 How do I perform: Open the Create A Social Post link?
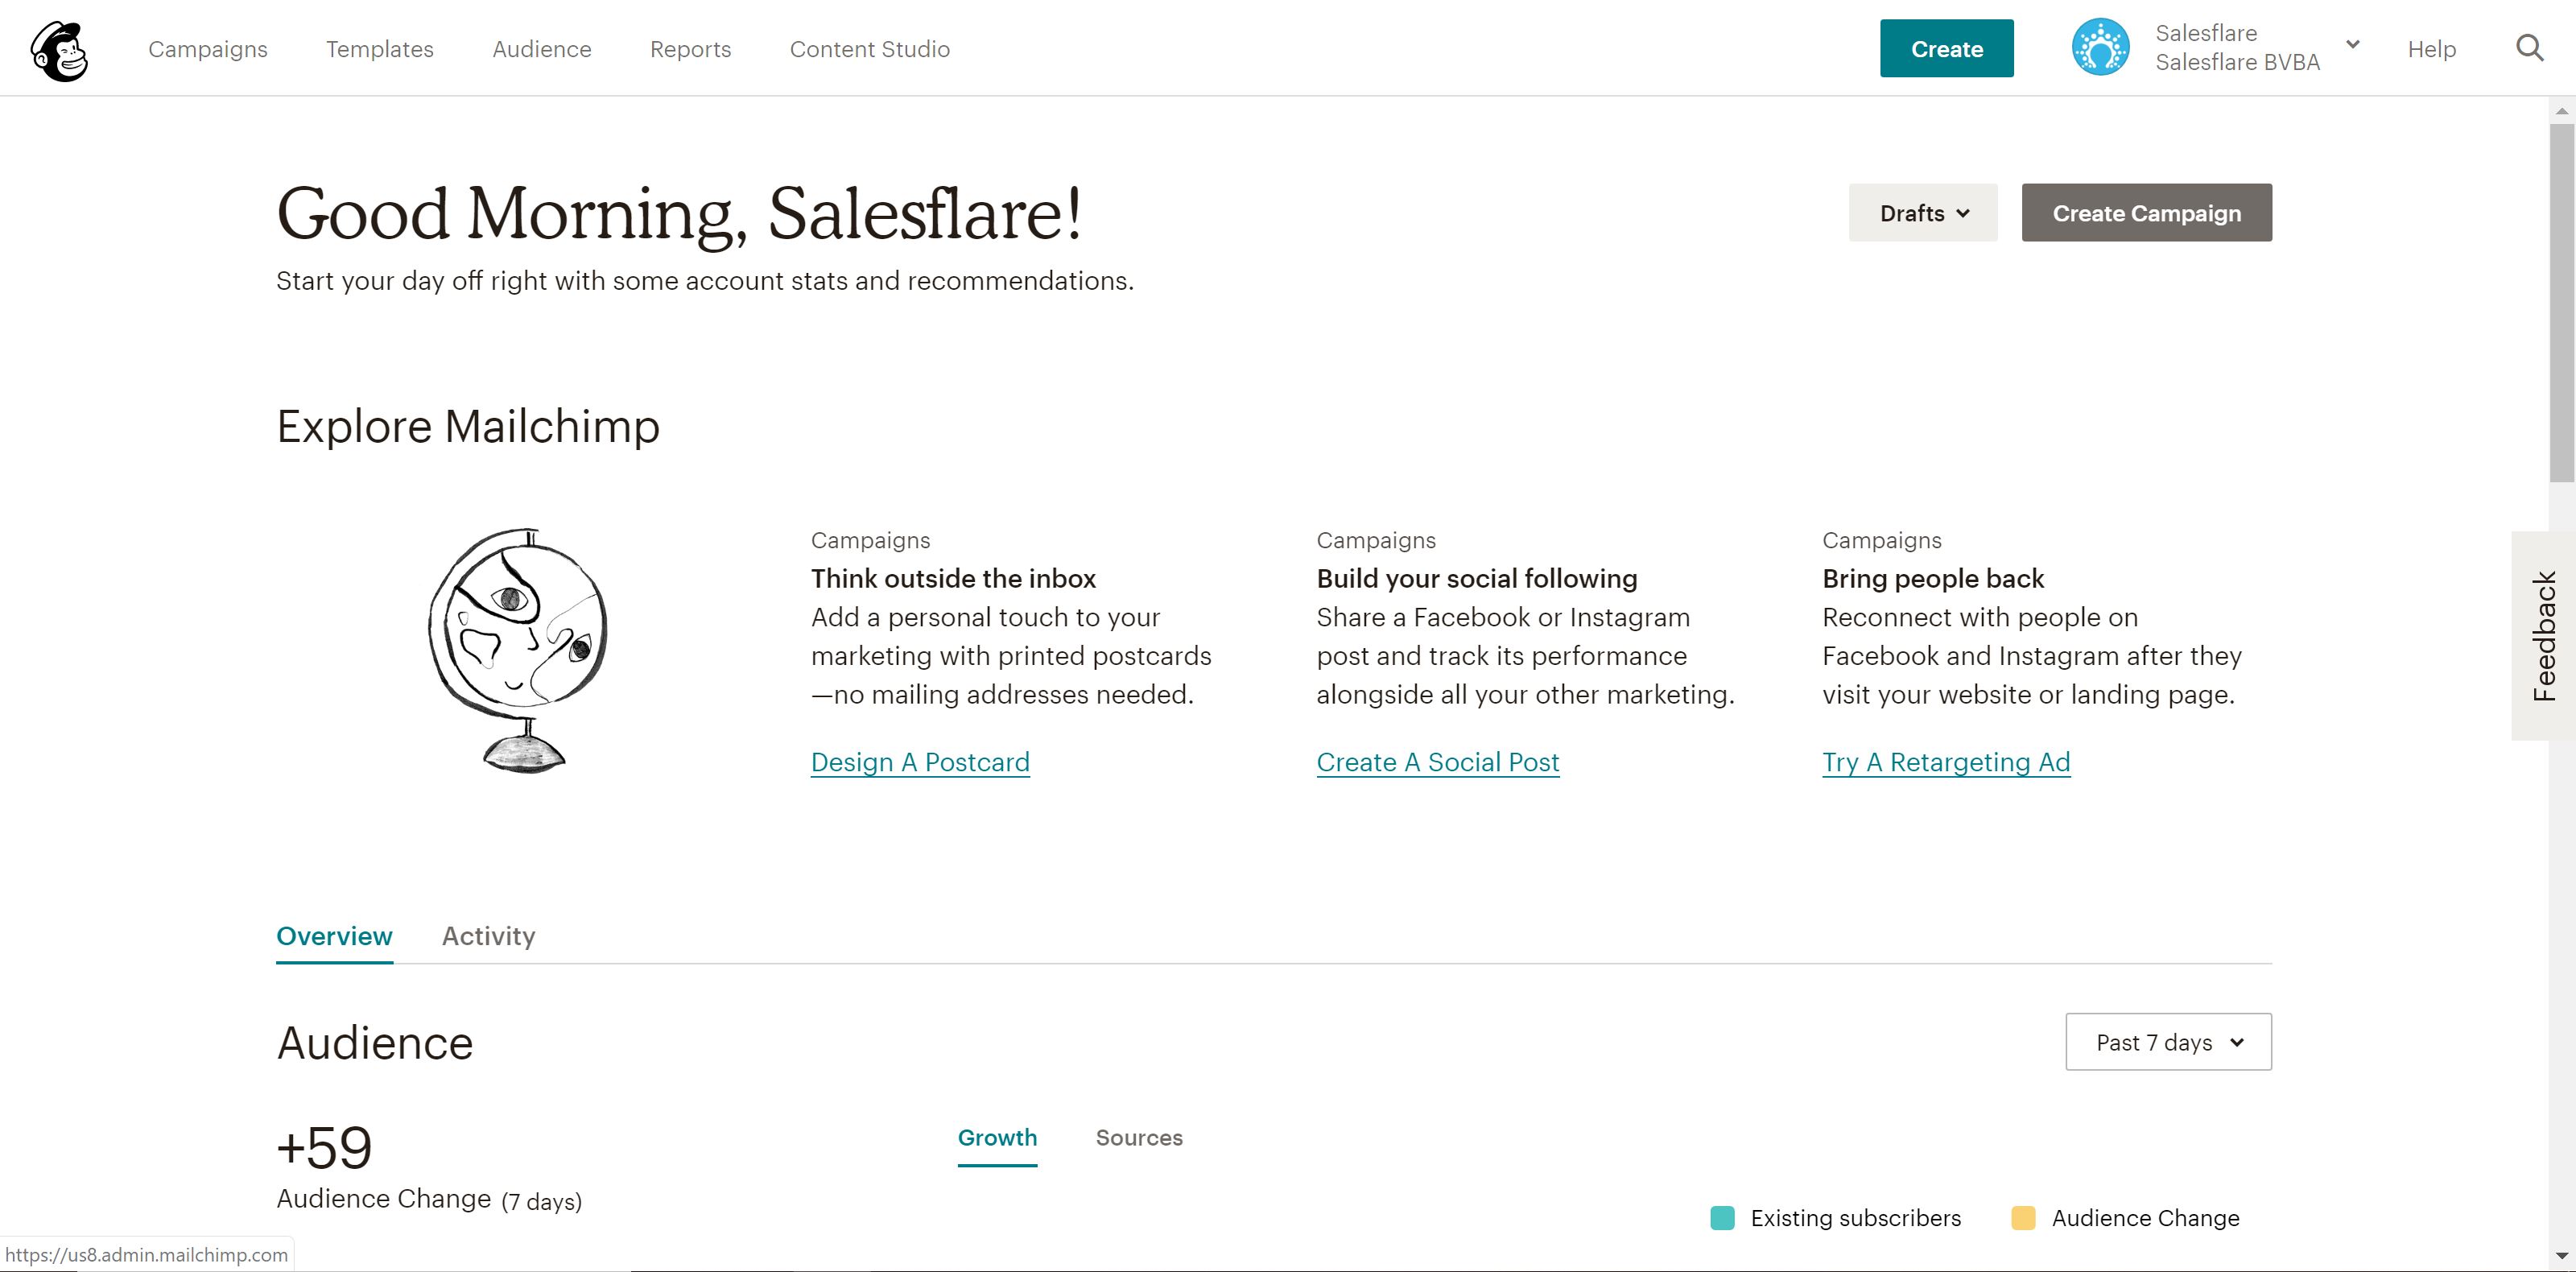point(1437,761)
